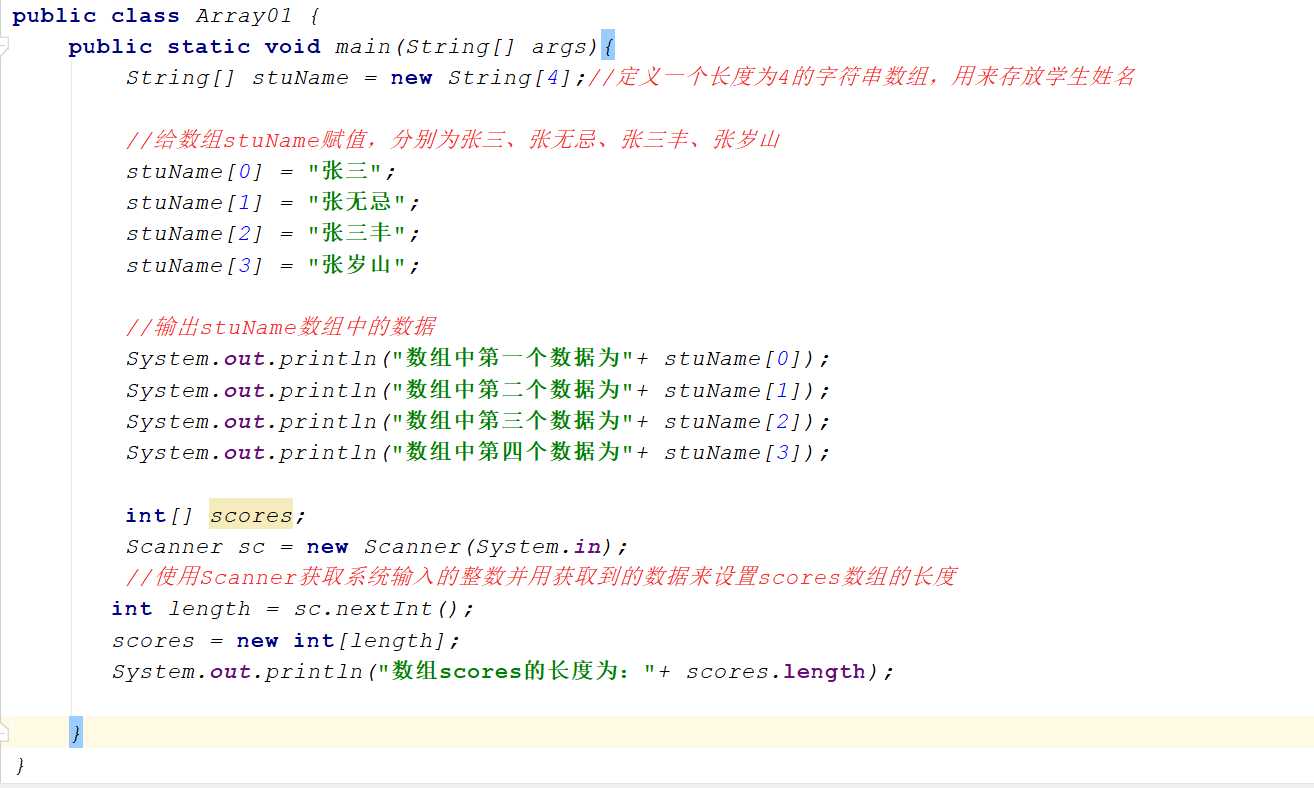Click the highlighted scores variable declaration
This screenshot has width=1314, height=788.
tap(251, 516)
